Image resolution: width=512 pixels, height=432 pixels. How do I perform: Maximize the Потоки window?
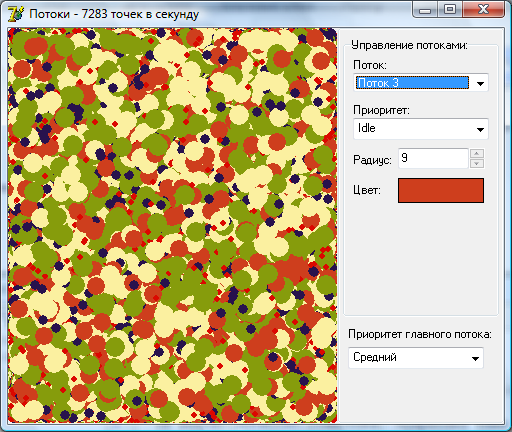(x=450, y=9)
